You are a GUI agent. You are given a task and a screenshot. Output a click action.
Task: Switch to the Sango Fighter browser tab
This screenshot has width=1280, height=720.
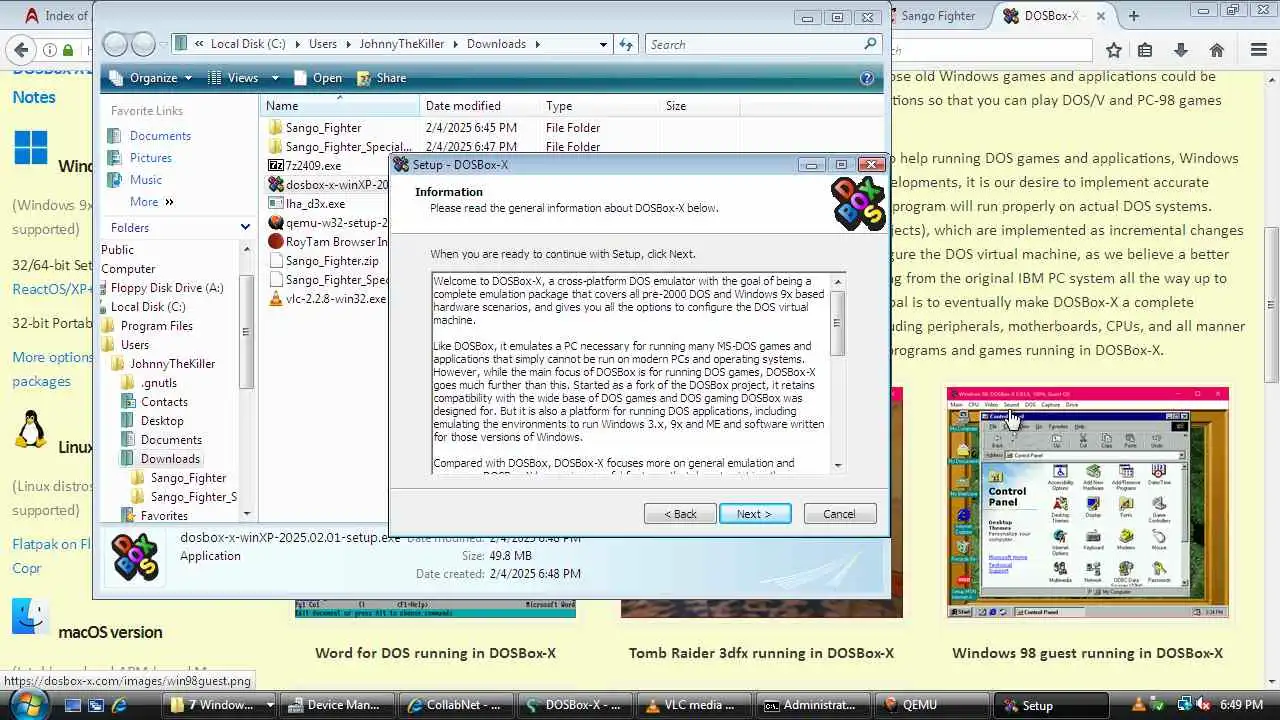pyautogui.click(x=937, y=16)
